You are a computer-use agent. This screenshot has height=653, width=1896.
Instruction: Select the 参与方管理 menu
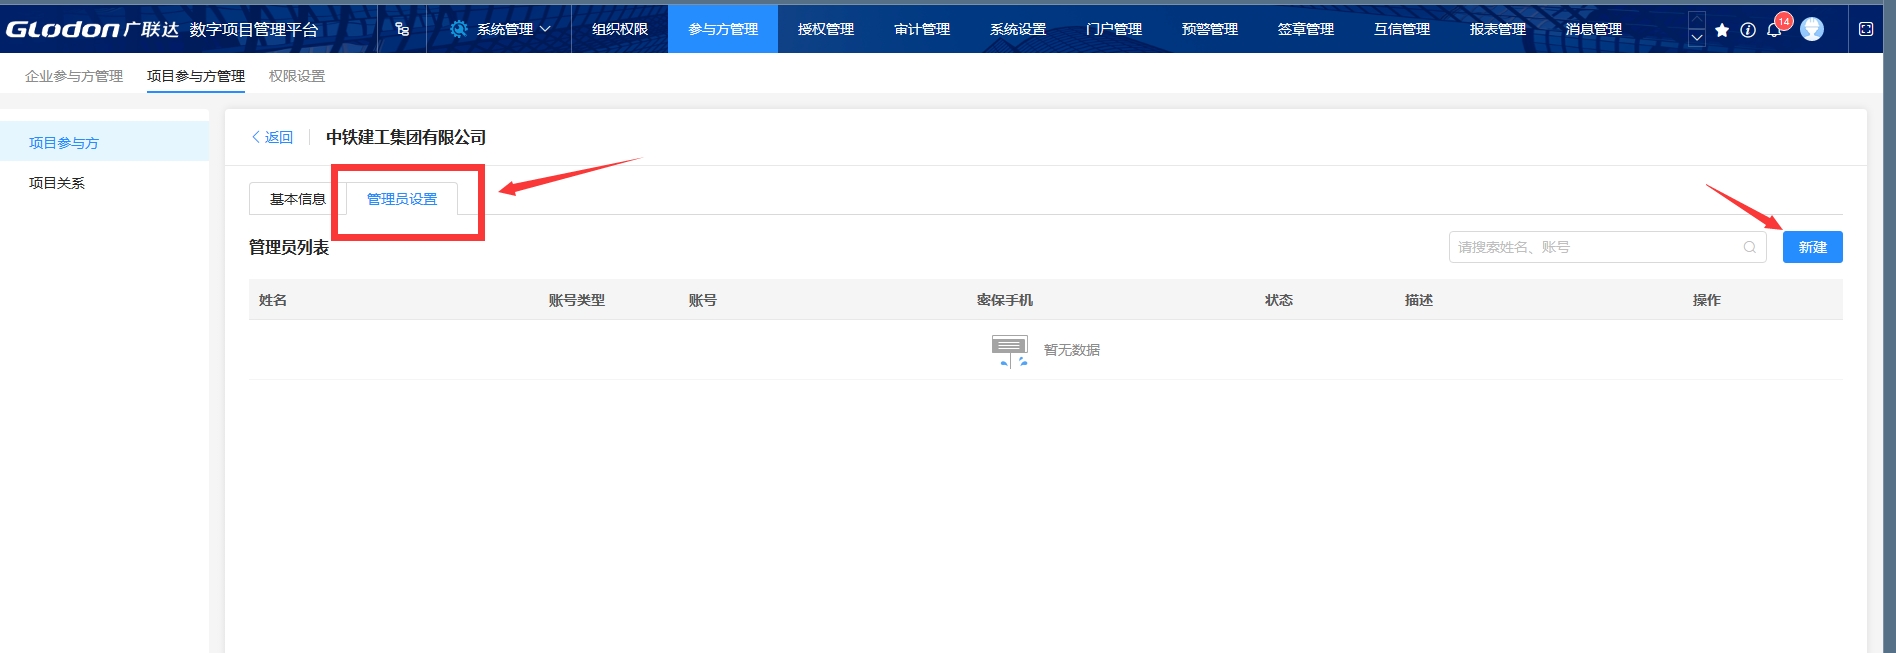(723, 29)
